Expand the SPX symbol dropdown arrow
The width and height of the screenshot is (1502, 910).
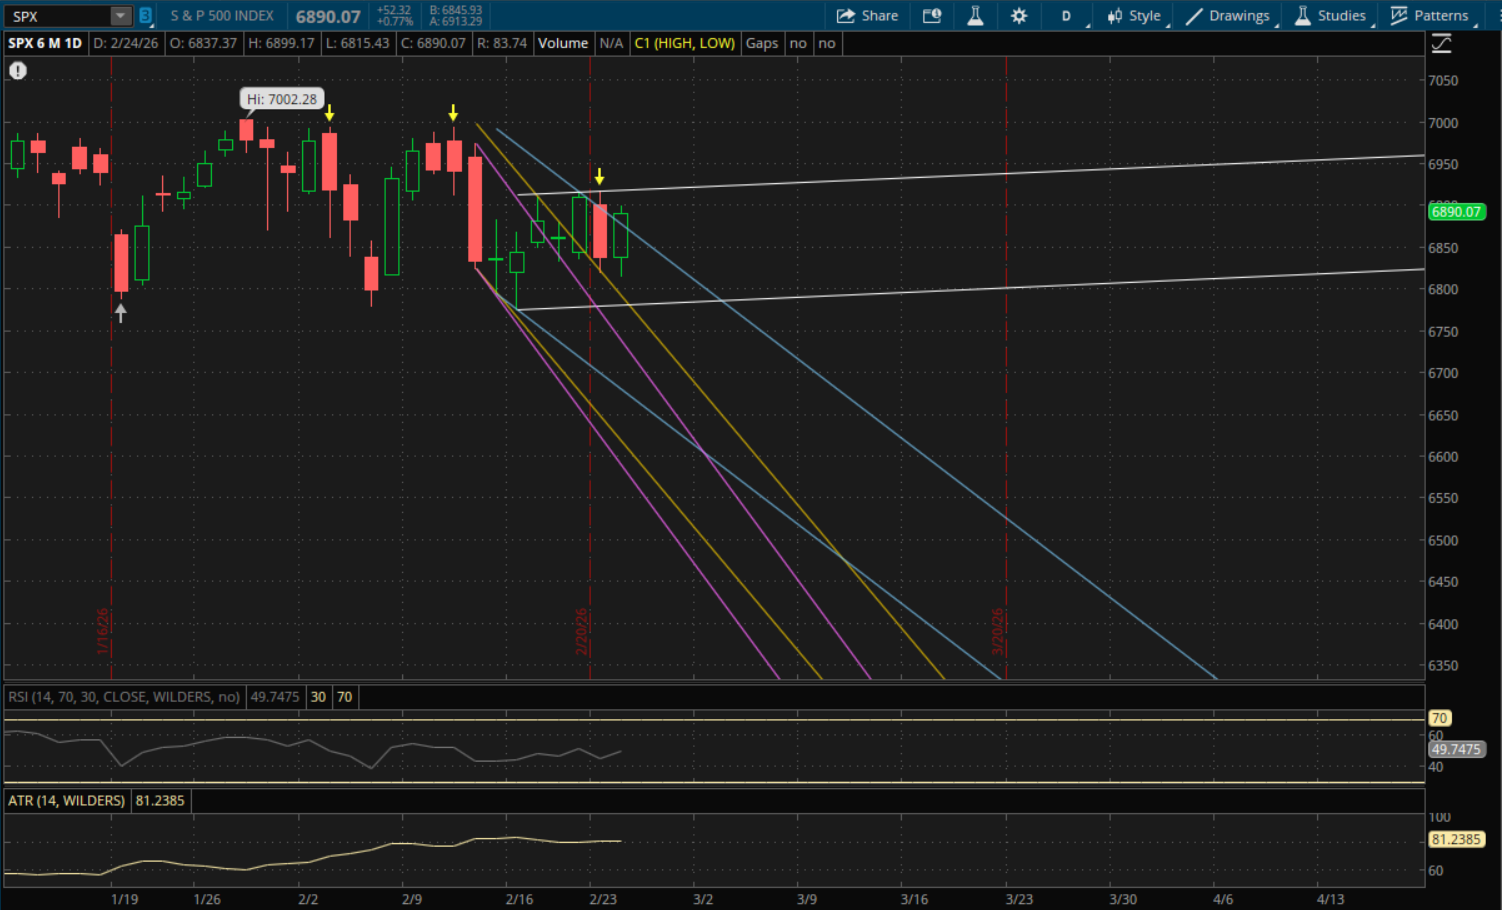pos(120,16)
